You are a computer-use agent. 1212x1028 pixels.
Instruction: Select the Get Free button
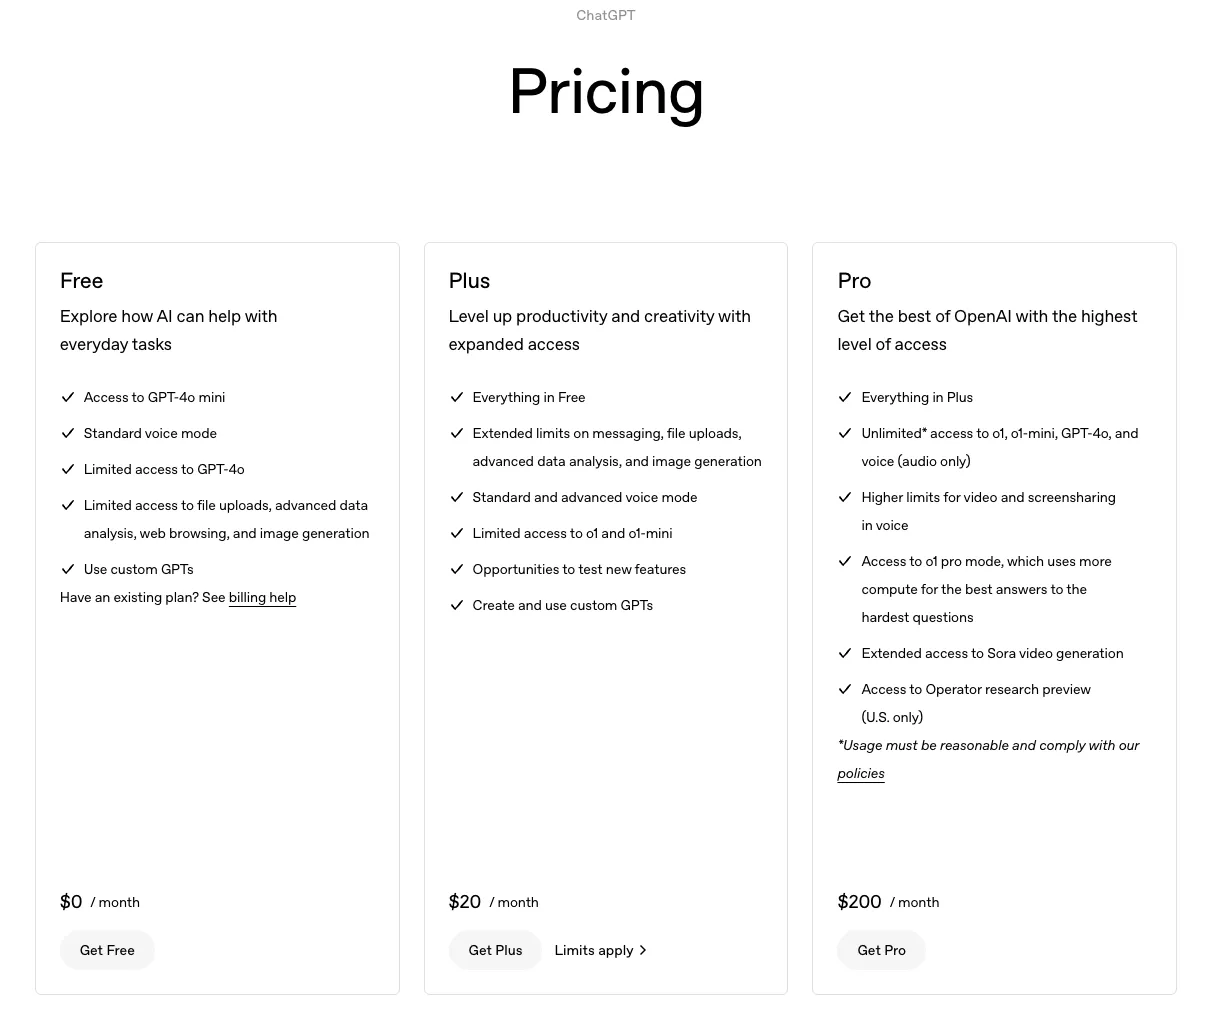pyautogui.click(x=107, y=950)
